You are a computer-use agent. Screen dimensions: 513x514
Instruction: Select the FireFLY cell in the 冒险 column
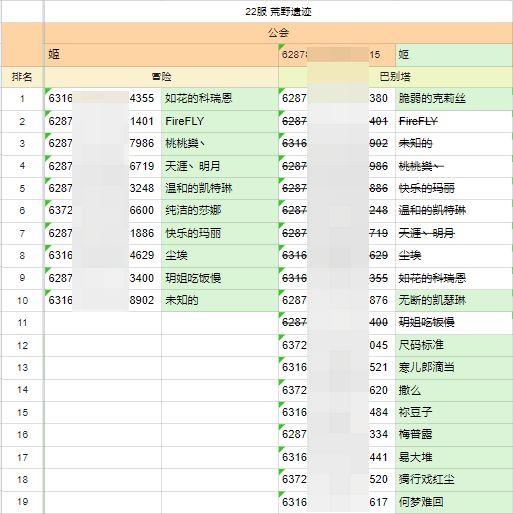click(x=220, y=121)
